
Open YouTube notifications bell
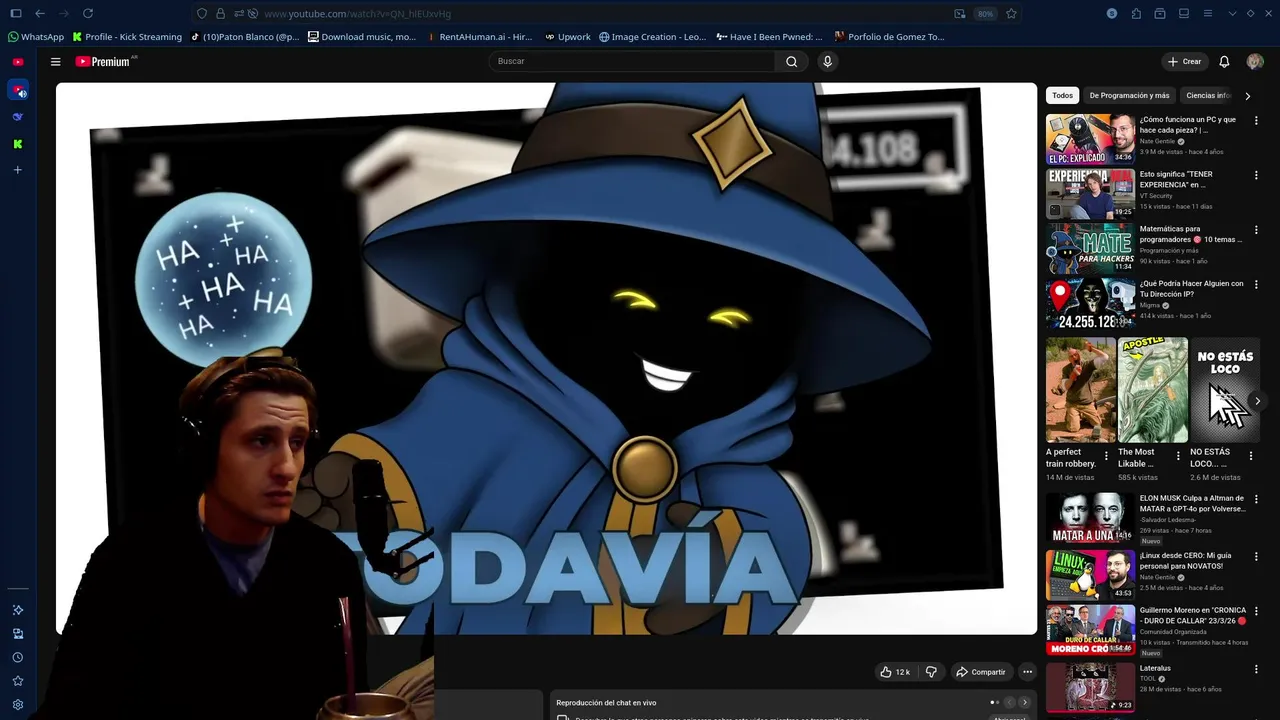click(x=1224, y=61)
